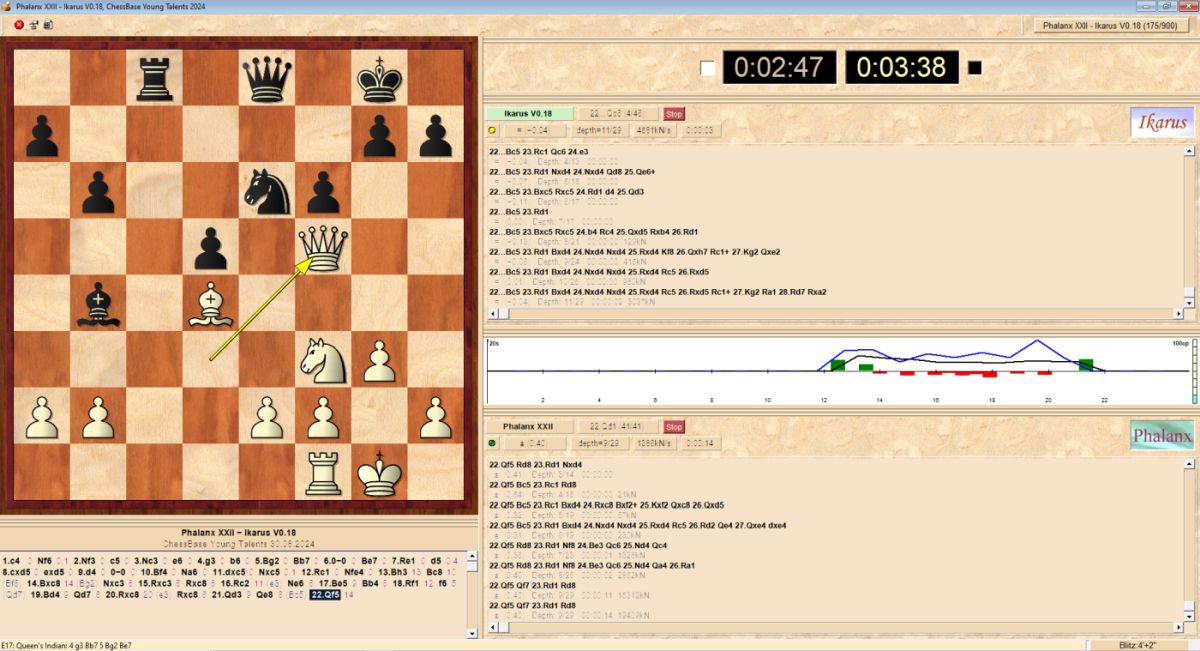Click the black pawn on f6
This screenshot has width=1200, height=651.
[324, 191]
